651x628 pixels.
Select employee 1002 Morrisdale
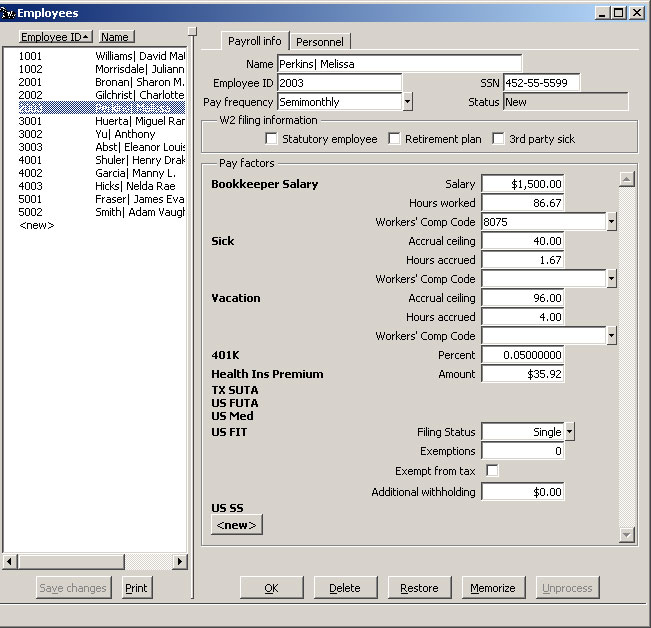click(101, 69)
